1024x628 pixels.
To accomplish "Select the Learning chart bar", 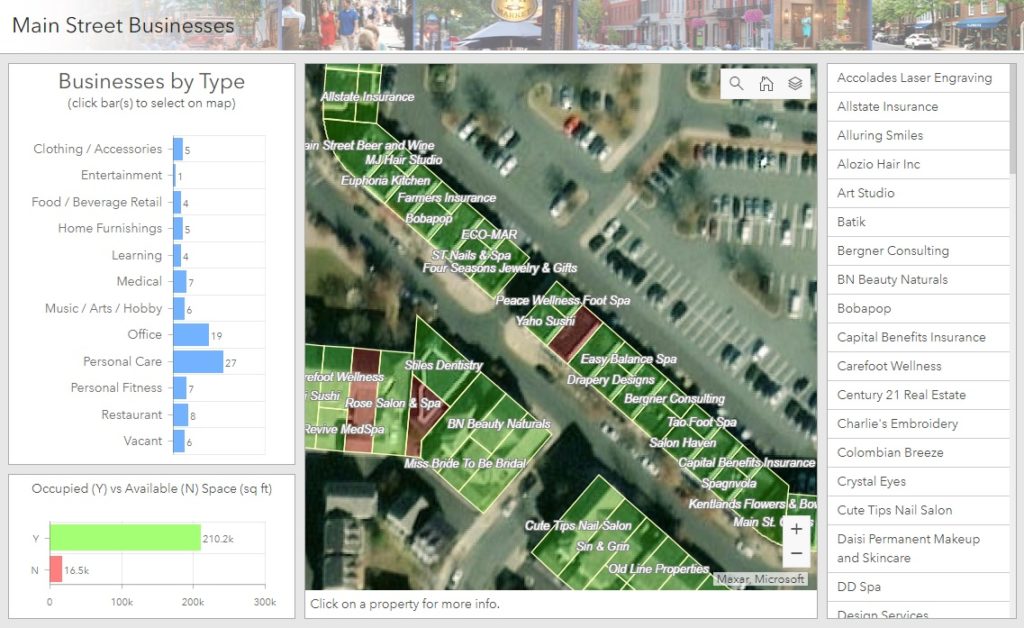I will [177, 255].
